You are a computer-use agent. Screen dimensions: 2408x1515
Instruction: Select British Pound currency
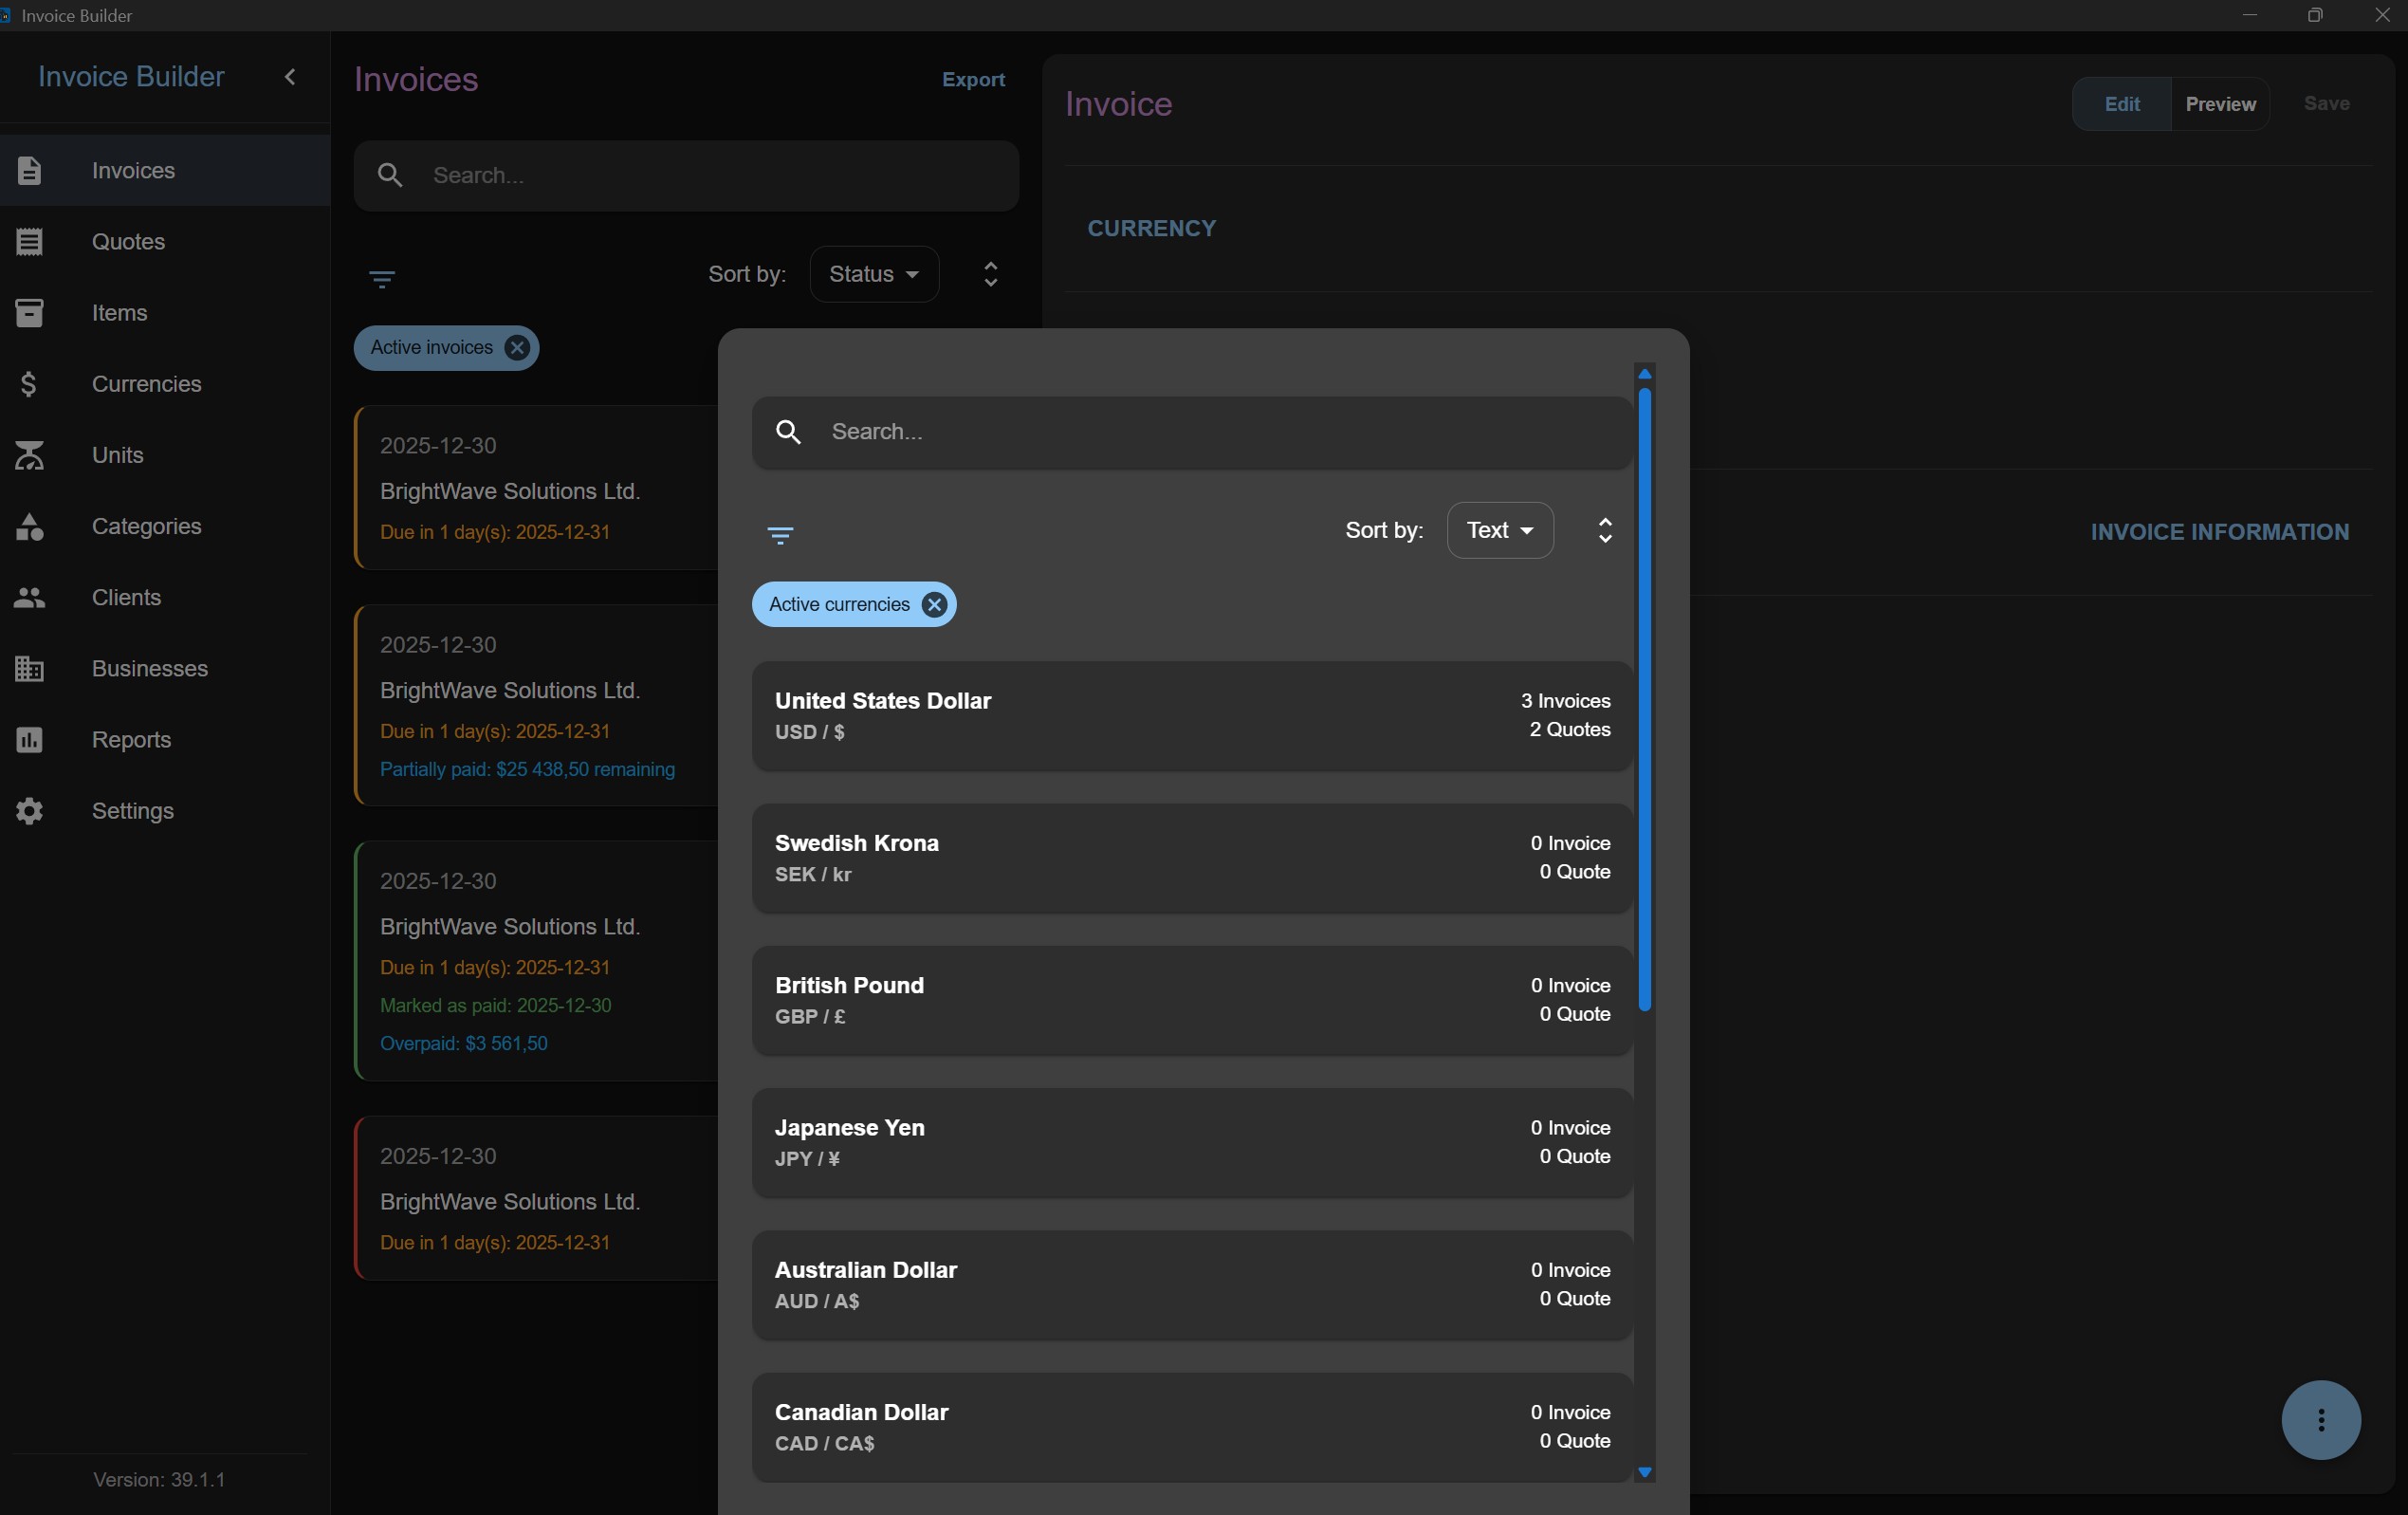[1192, 1000]
